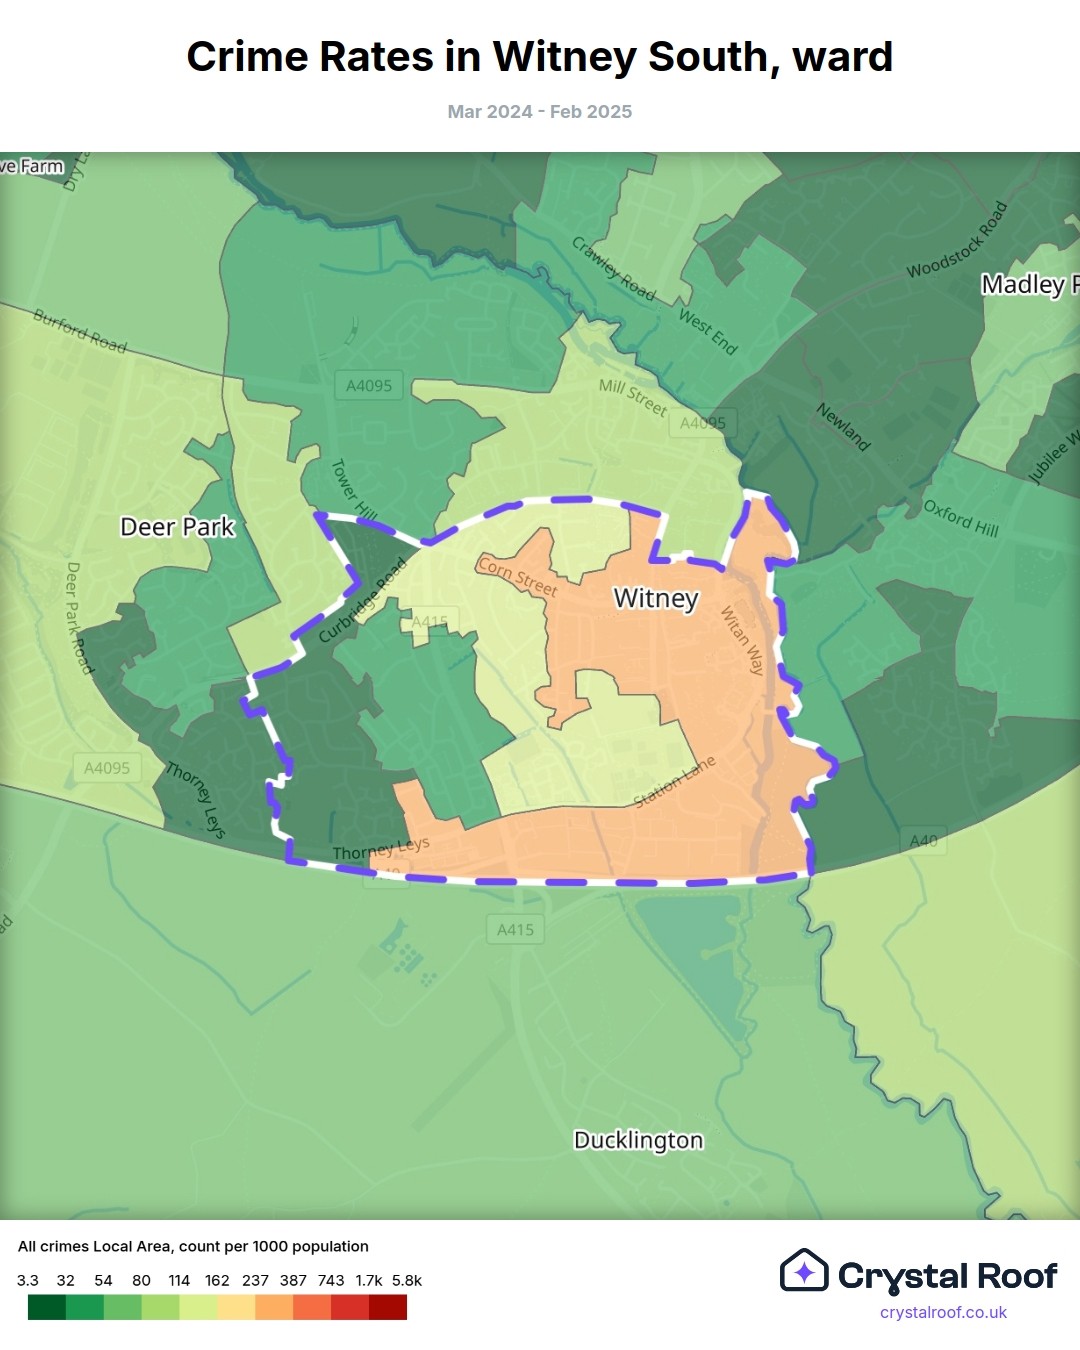This screenshot has width=1080, height=1350.
Task: Click the Corn Street road label
Action: tap(517, 577)
